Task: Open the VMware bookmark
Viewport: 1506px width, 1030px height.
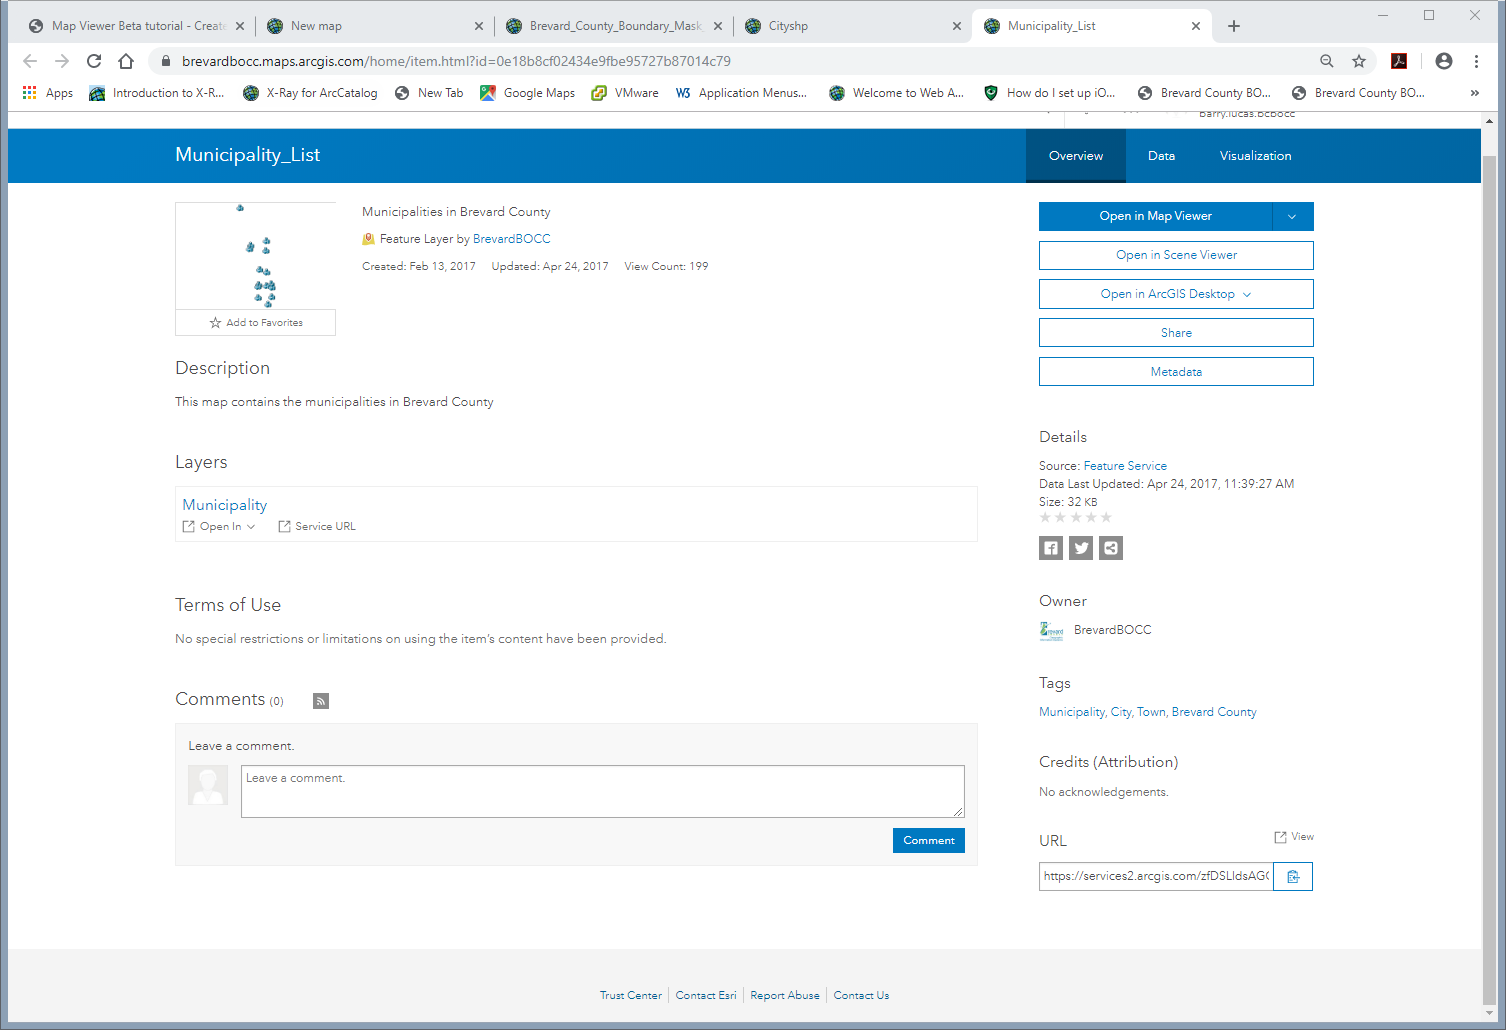Action: (x=625, y=93)
